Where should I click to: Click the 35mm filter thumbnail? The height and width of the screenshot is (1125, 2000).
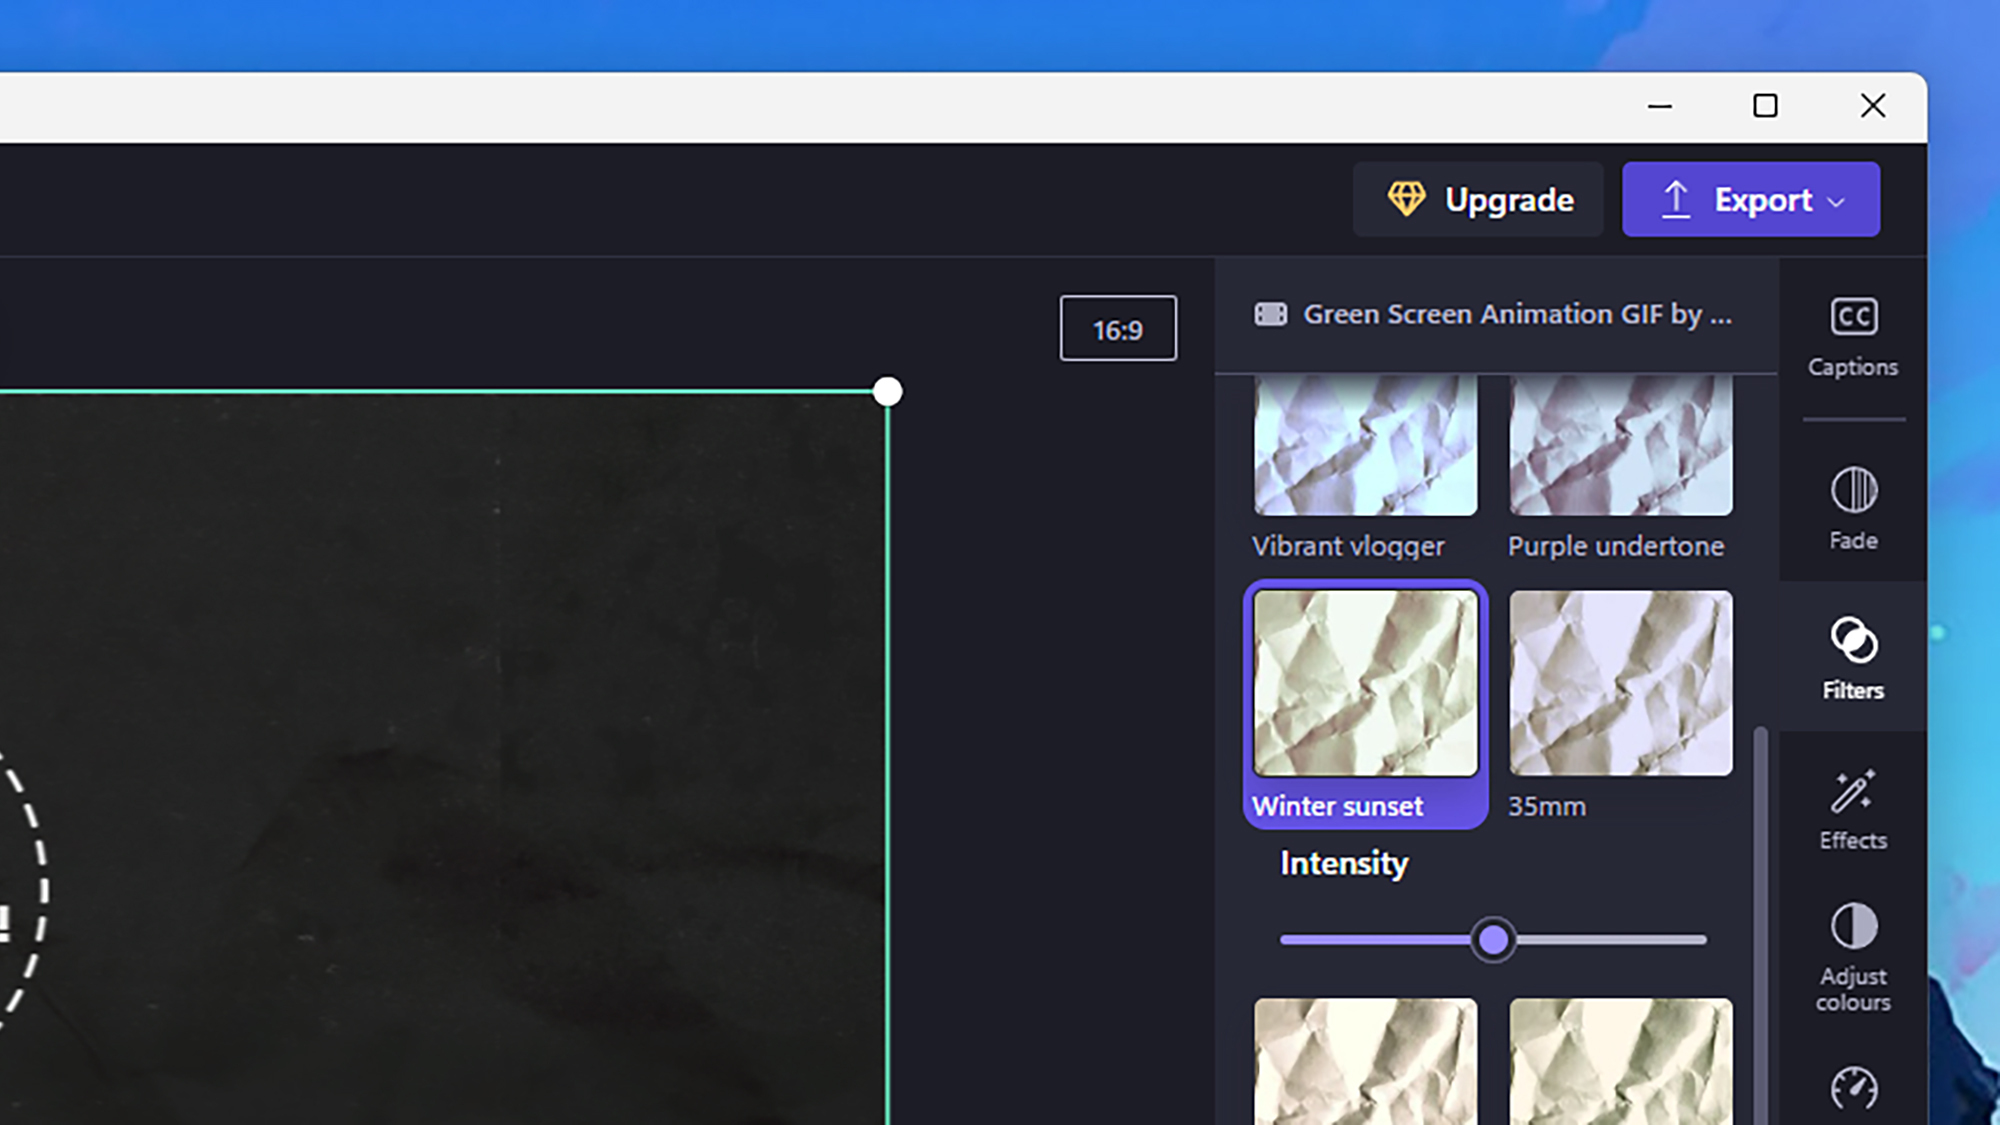tap(1621, 683)
